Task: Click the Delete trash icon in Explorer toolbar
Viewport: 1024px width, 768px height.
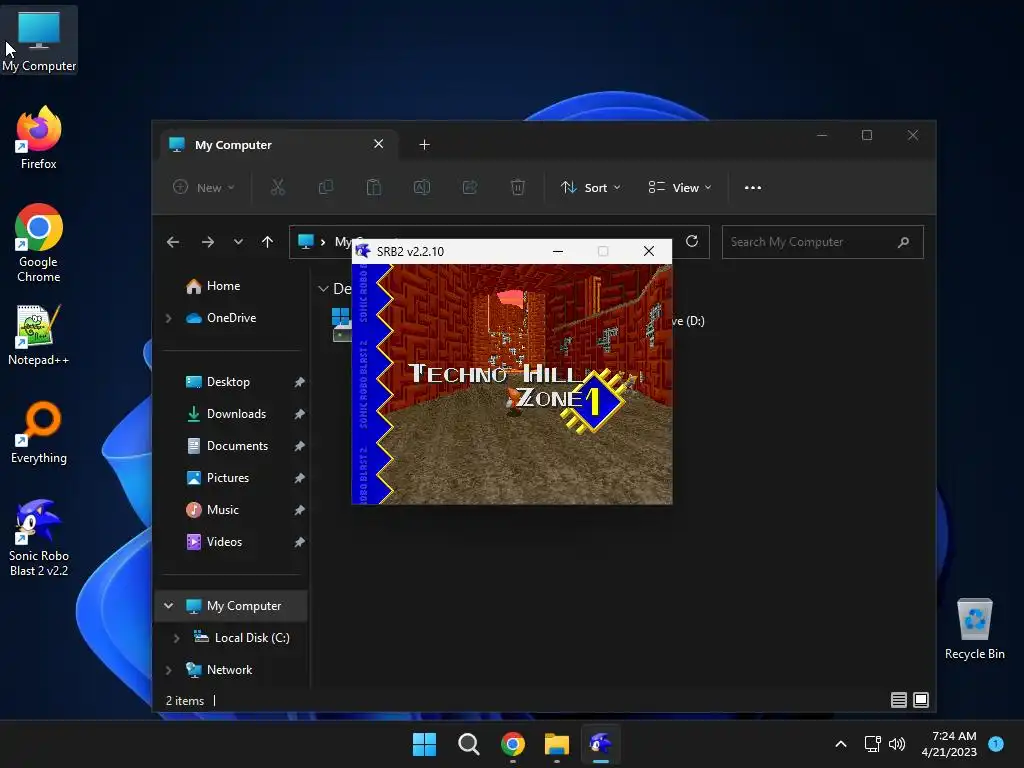Action: tap(517, 187)
